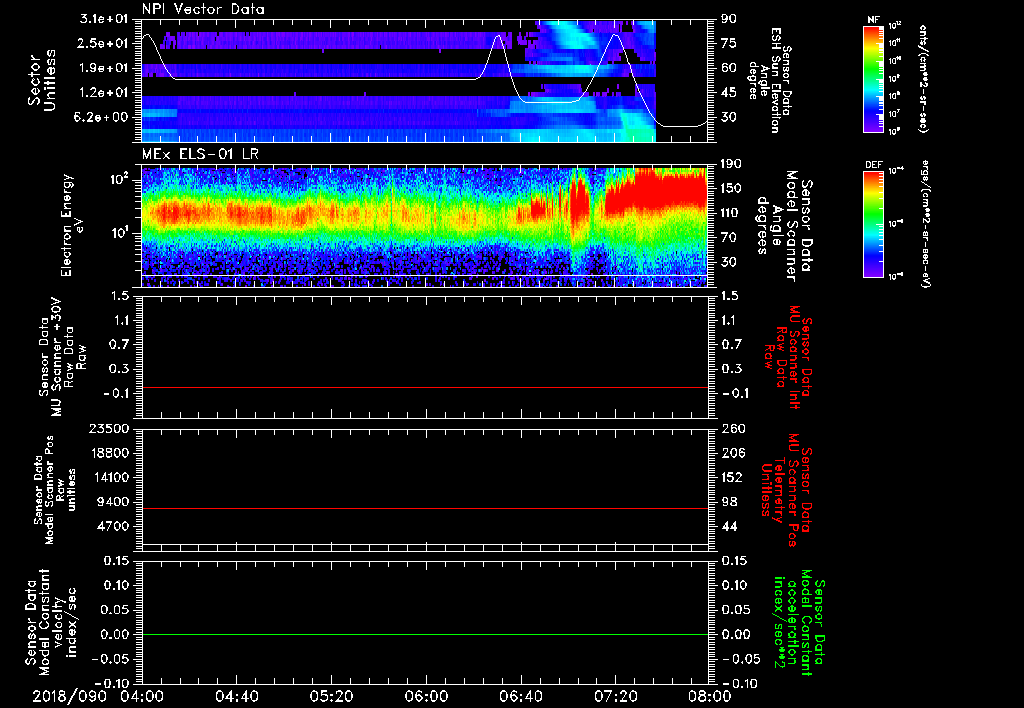The height and width of the screenshot is (708, 1024).
Task: Click the DEF energy flux color bar
Action: point(873,224)
